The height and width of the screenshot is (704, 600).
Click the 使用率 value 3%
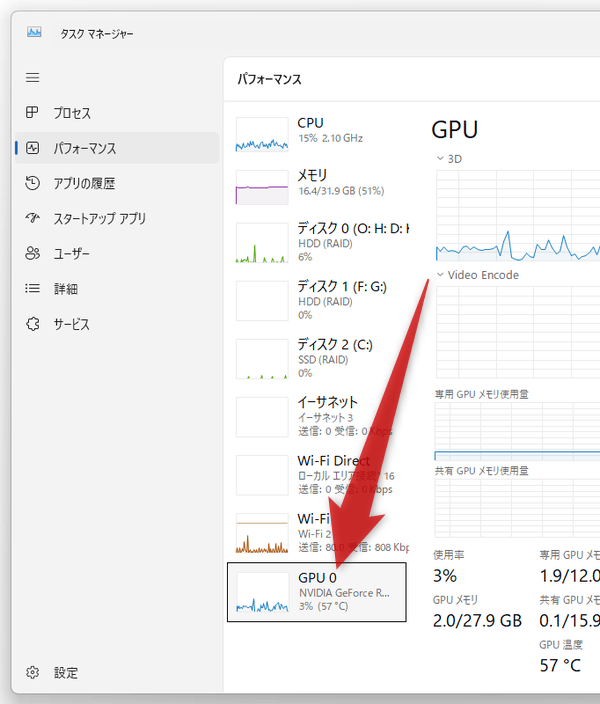point(445,576)
